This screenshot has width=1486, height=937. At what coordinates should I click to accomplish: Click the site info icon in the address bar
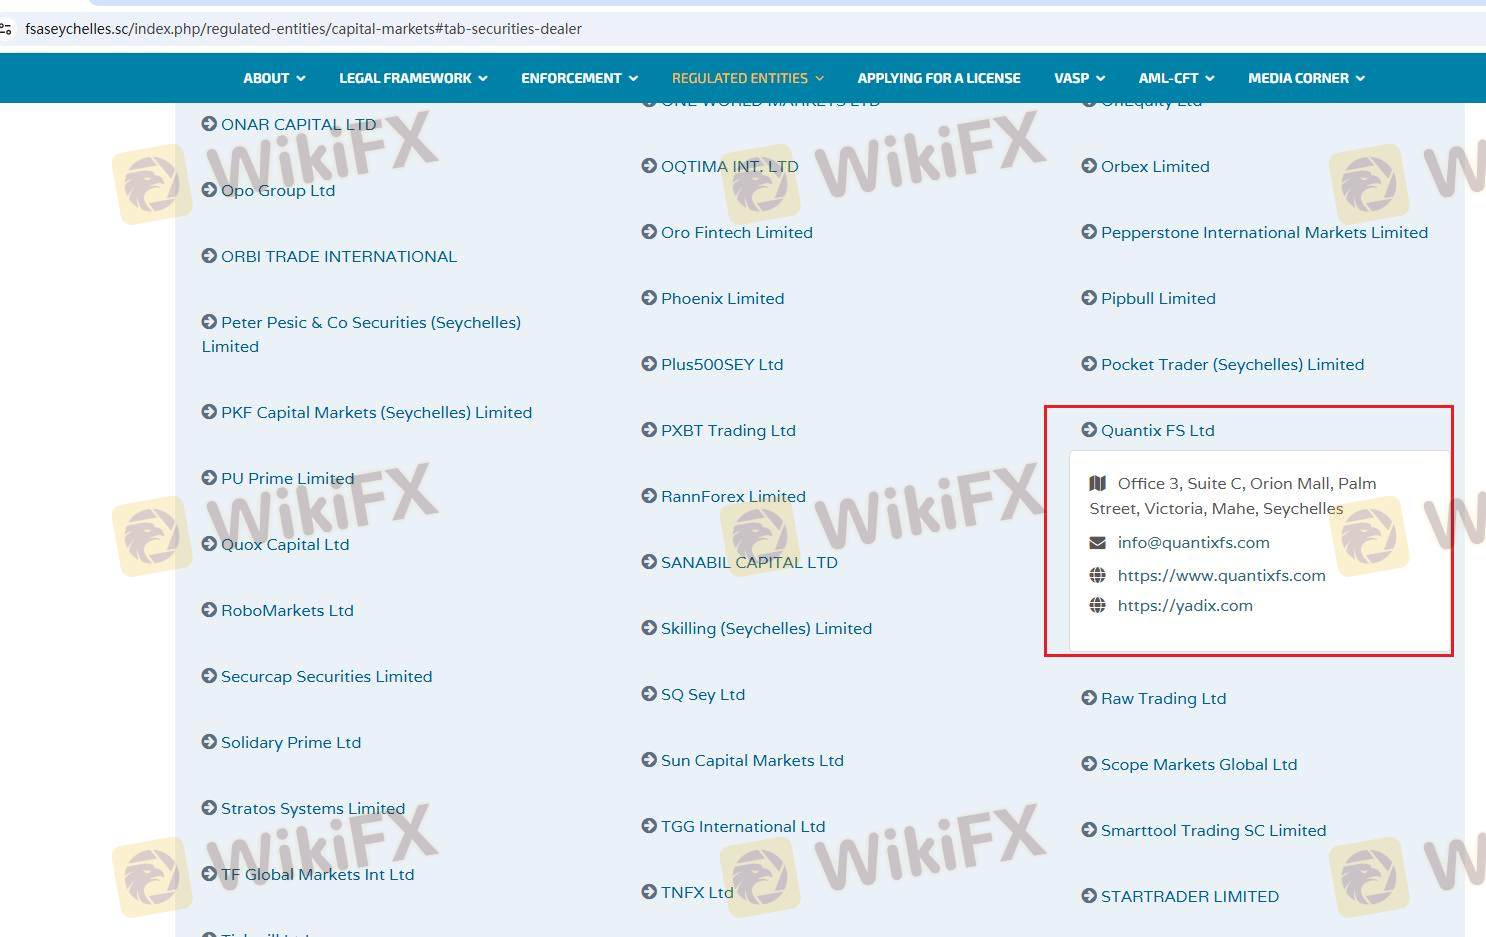pyautogui.click(x=6, y=29)
